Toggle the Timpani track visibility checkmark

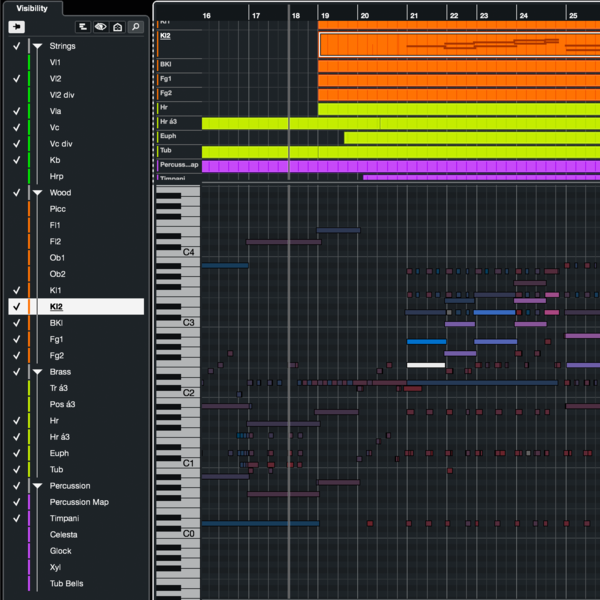(x=16, y=518)
